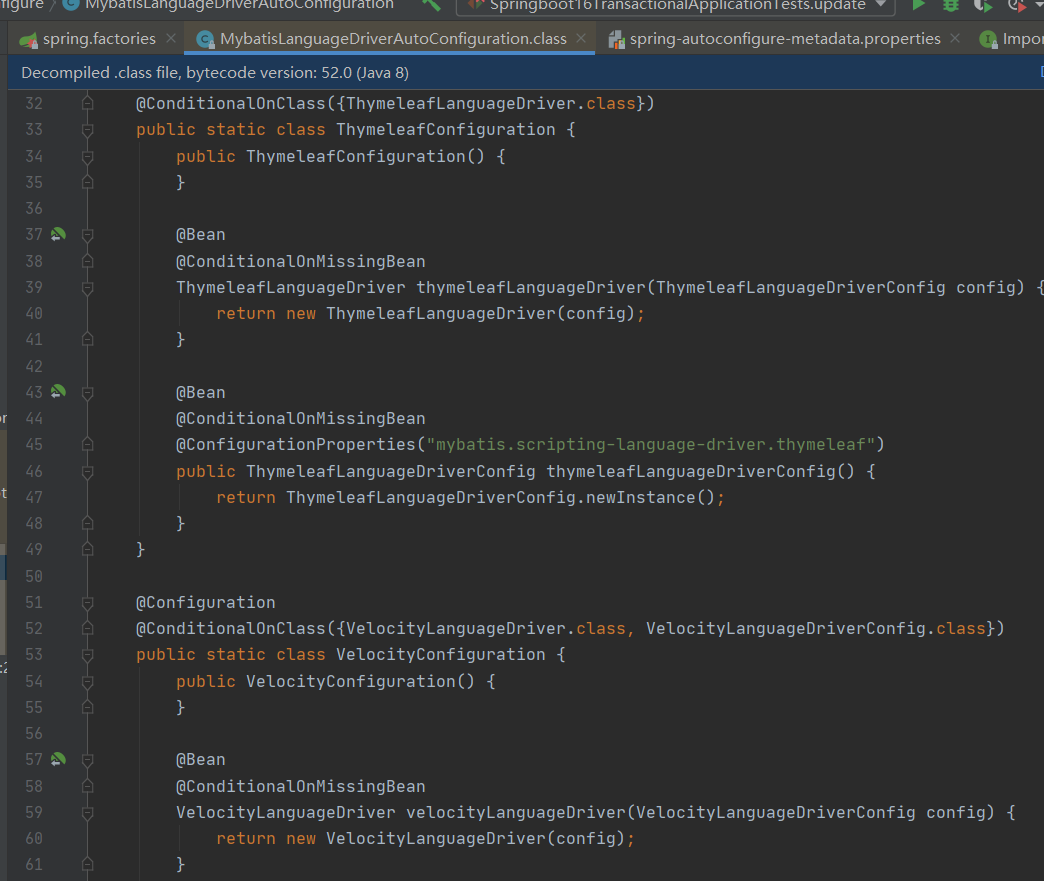Toggle the fold marker at line 32
The width and height of the screenshot is (1044, 881).
click(87, 103)
